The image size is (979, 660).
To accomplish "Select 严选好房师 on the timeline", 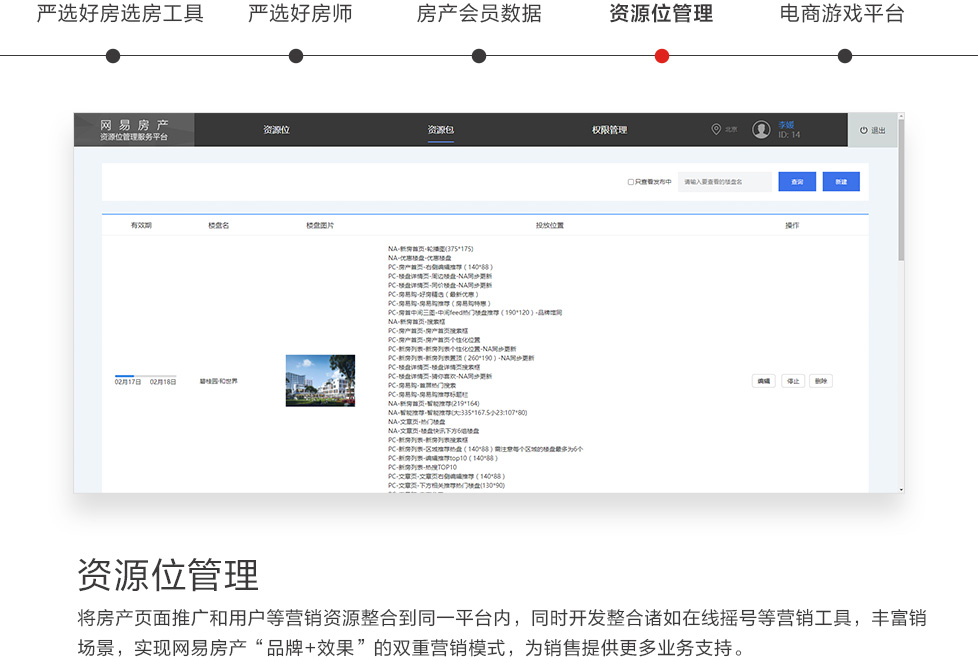I will tap(300, 13).
